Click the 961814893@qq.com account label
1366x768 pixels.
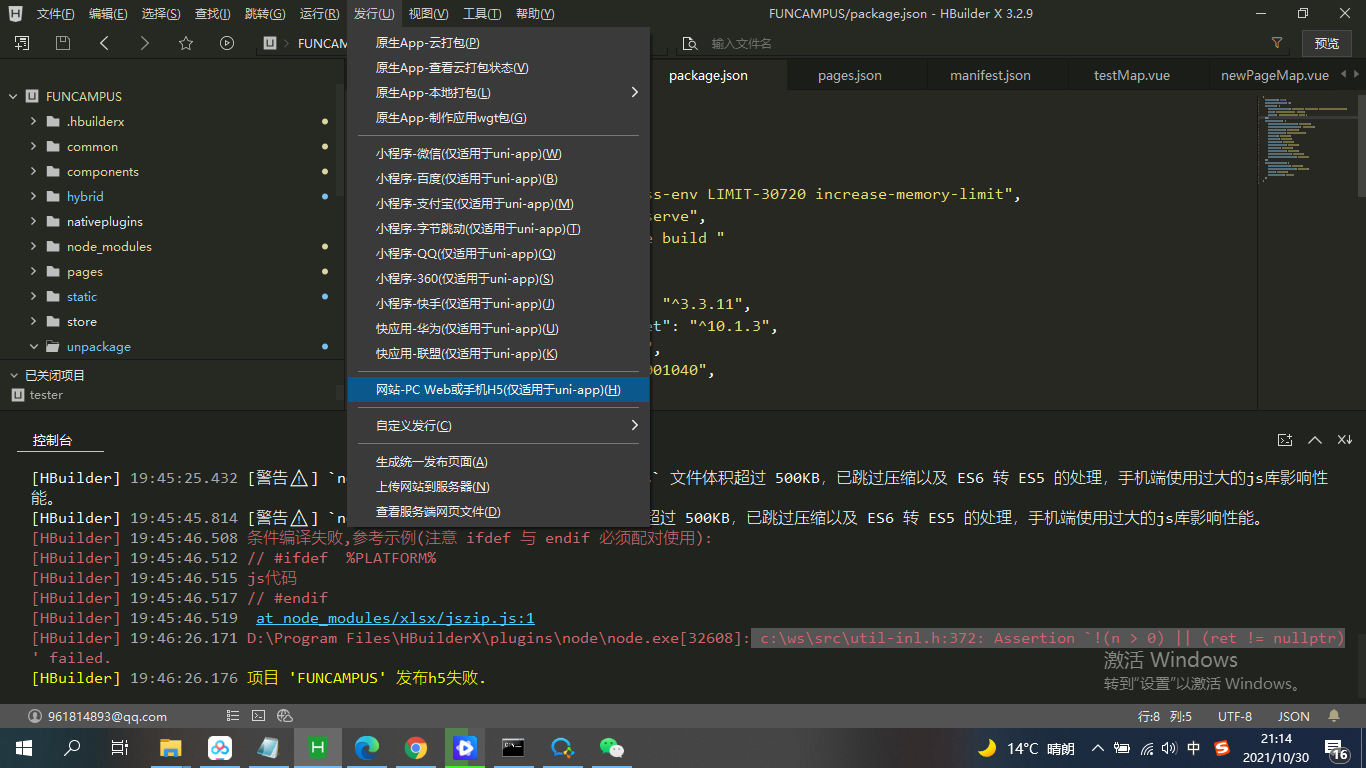107,716
